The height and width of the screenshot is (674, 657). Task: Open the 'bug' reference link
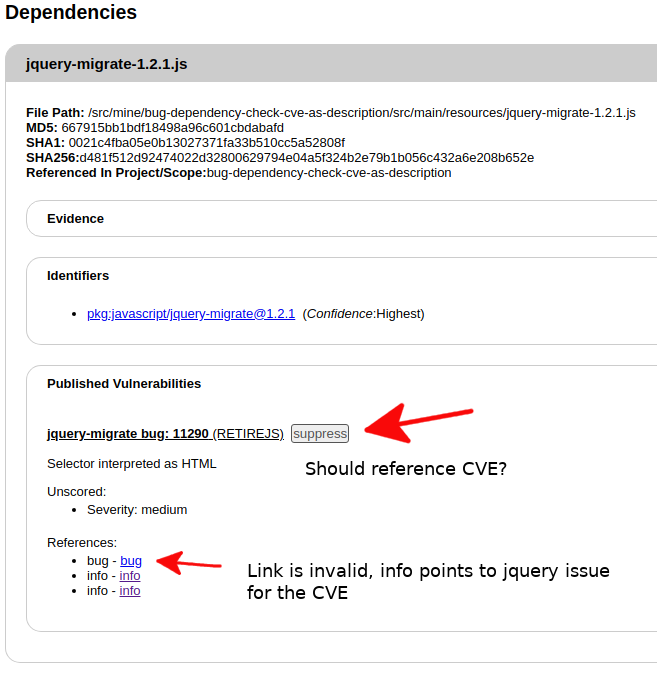point(131,561)
